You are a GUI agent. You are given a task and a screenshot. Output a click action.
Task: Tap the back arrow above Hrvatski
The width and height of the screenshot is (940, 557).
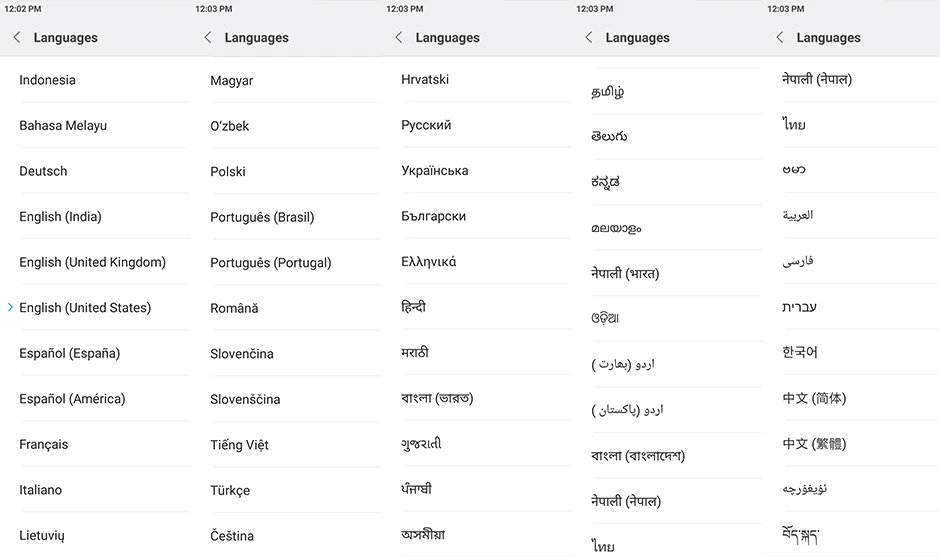[399, 37]
